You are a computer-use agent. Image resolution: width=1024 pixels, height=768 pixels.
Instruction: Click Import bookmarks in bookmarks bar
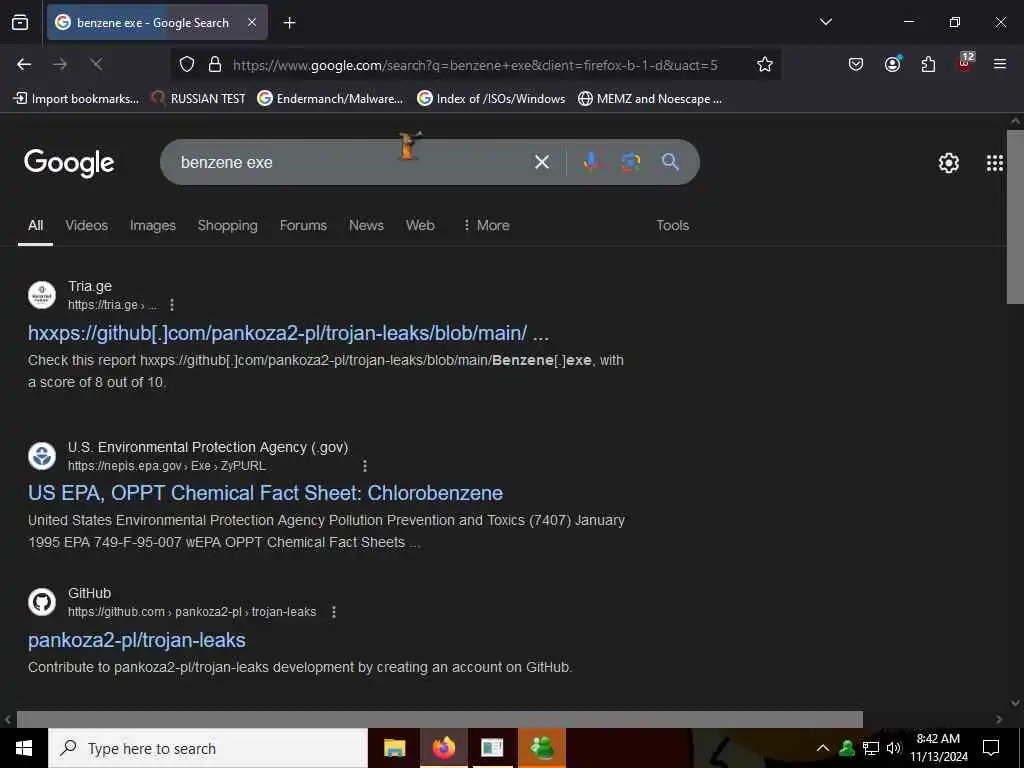[x=76, y=99]
